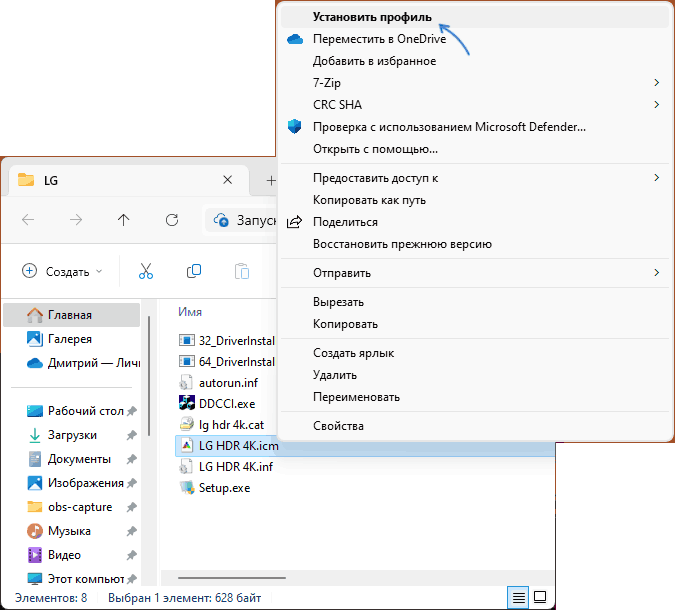Open 'Дмитрий — Личный' OneDrive folder
This screenshot has width=675, height=610.
[x=71, y=363]
